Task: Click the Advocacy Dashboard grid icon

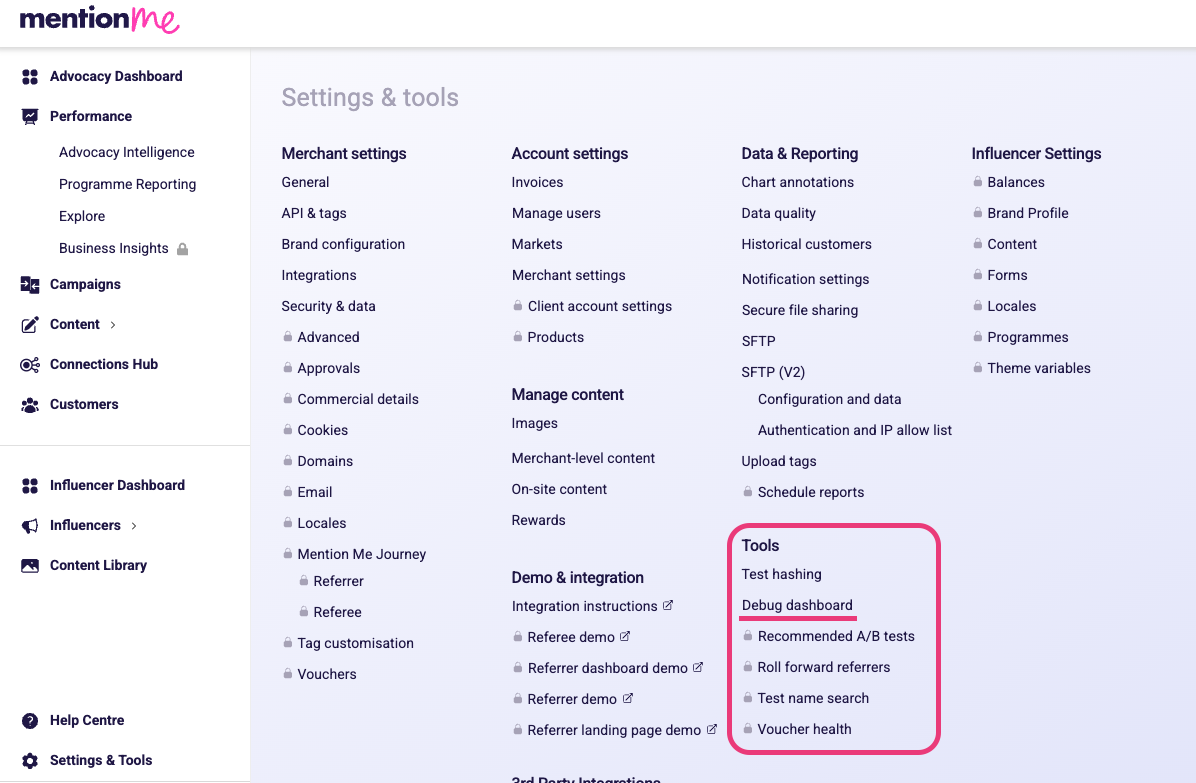Action: [30, 77]
